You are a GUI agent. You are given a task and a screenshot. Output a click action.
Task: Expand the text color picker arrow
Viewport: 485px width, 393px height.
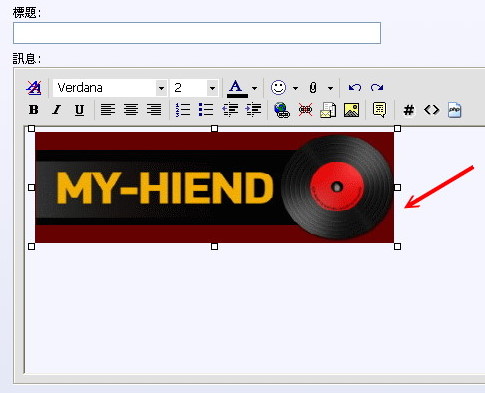(x=254, y=88)
